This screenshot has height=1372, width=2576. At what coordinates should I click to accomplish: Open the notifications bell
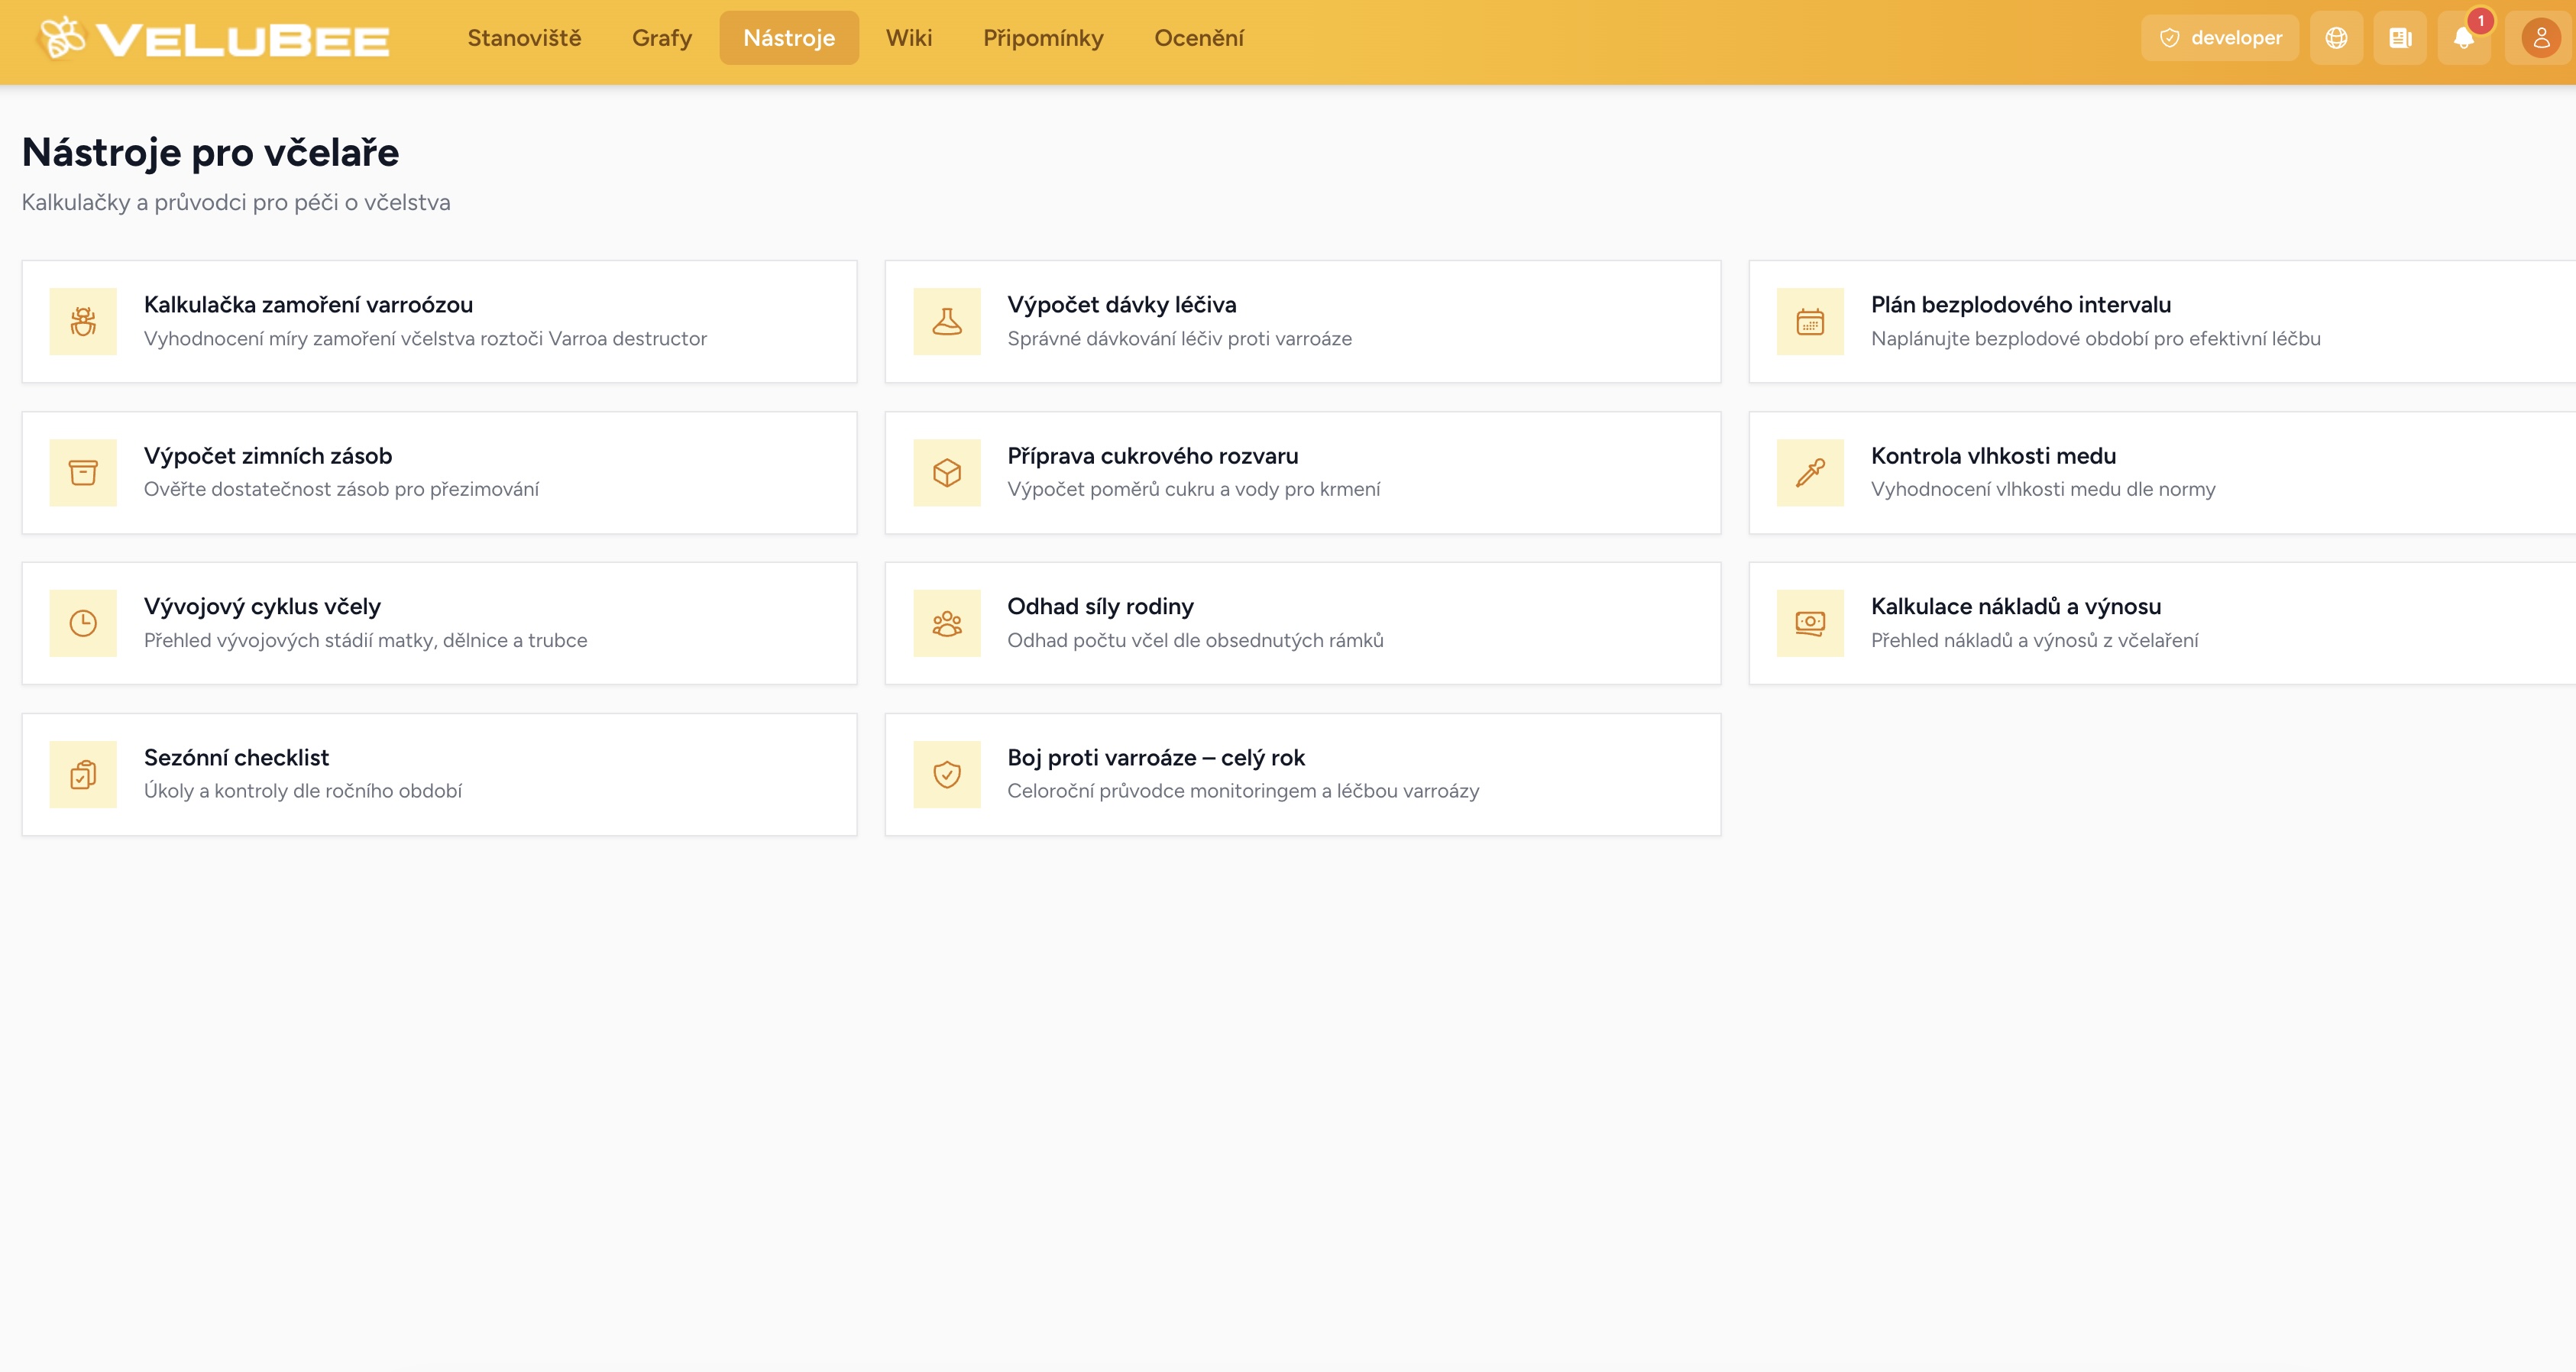point(2463,38)
